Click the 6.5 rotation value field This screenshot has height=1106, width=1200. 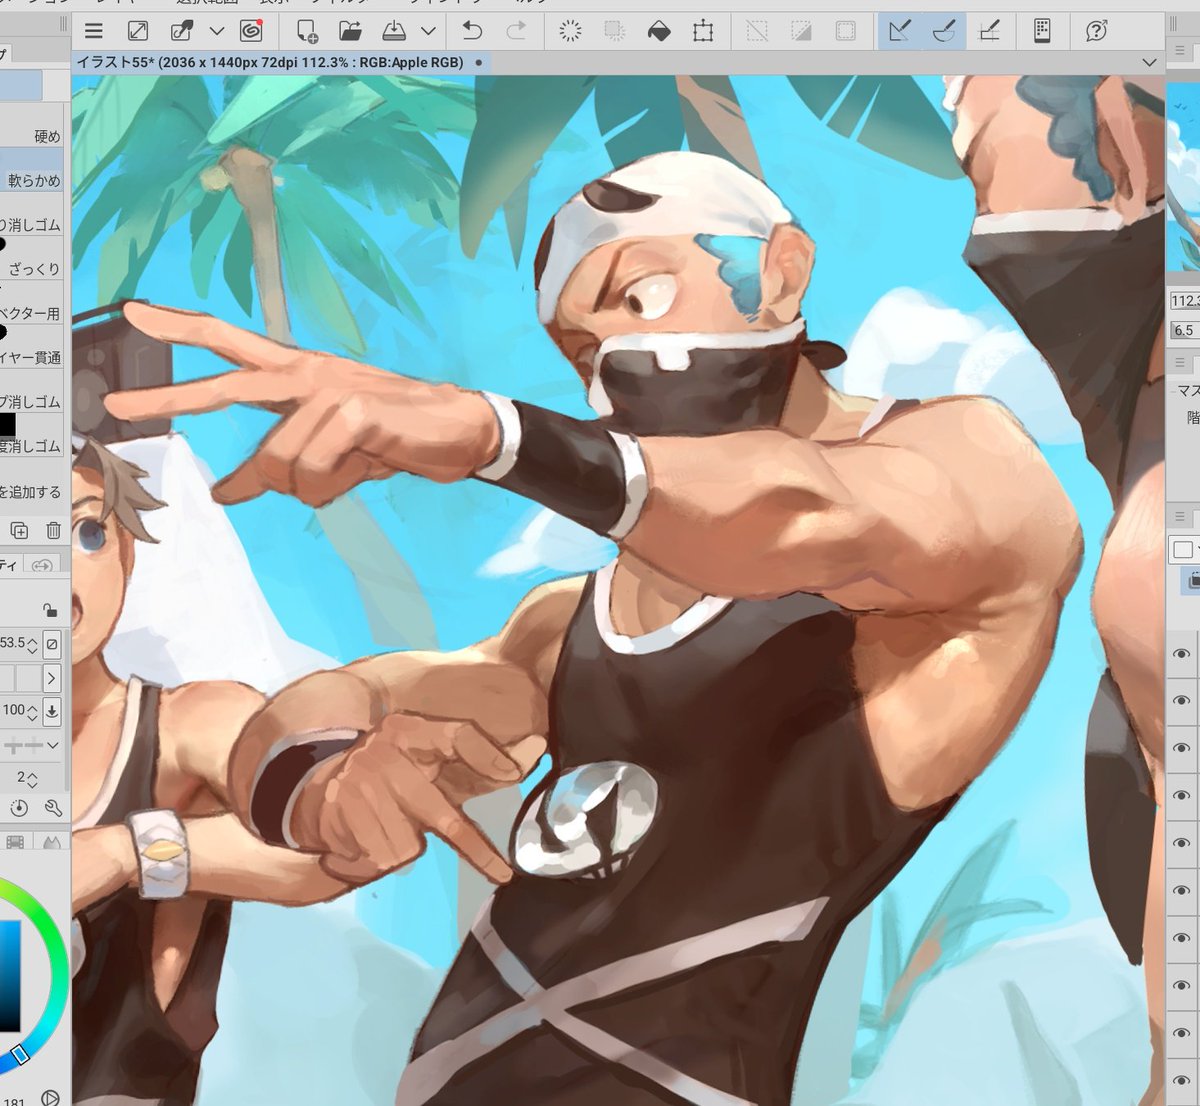click(1185, 330)
